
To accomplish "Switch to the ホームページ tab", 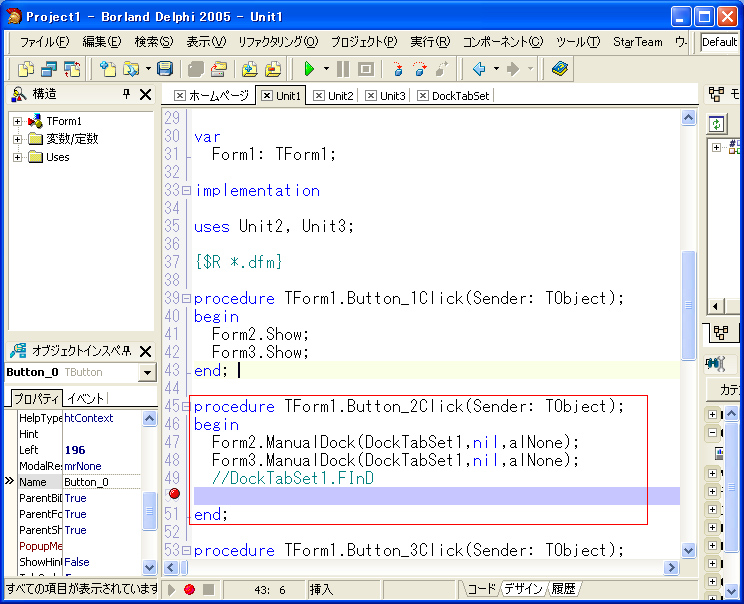I will [x=212, y=96].
